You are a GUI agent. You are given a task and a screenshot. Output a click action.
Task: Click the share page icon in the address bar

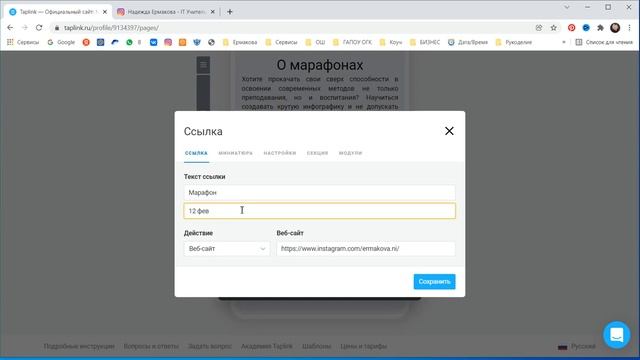click(x=539, y=28)
